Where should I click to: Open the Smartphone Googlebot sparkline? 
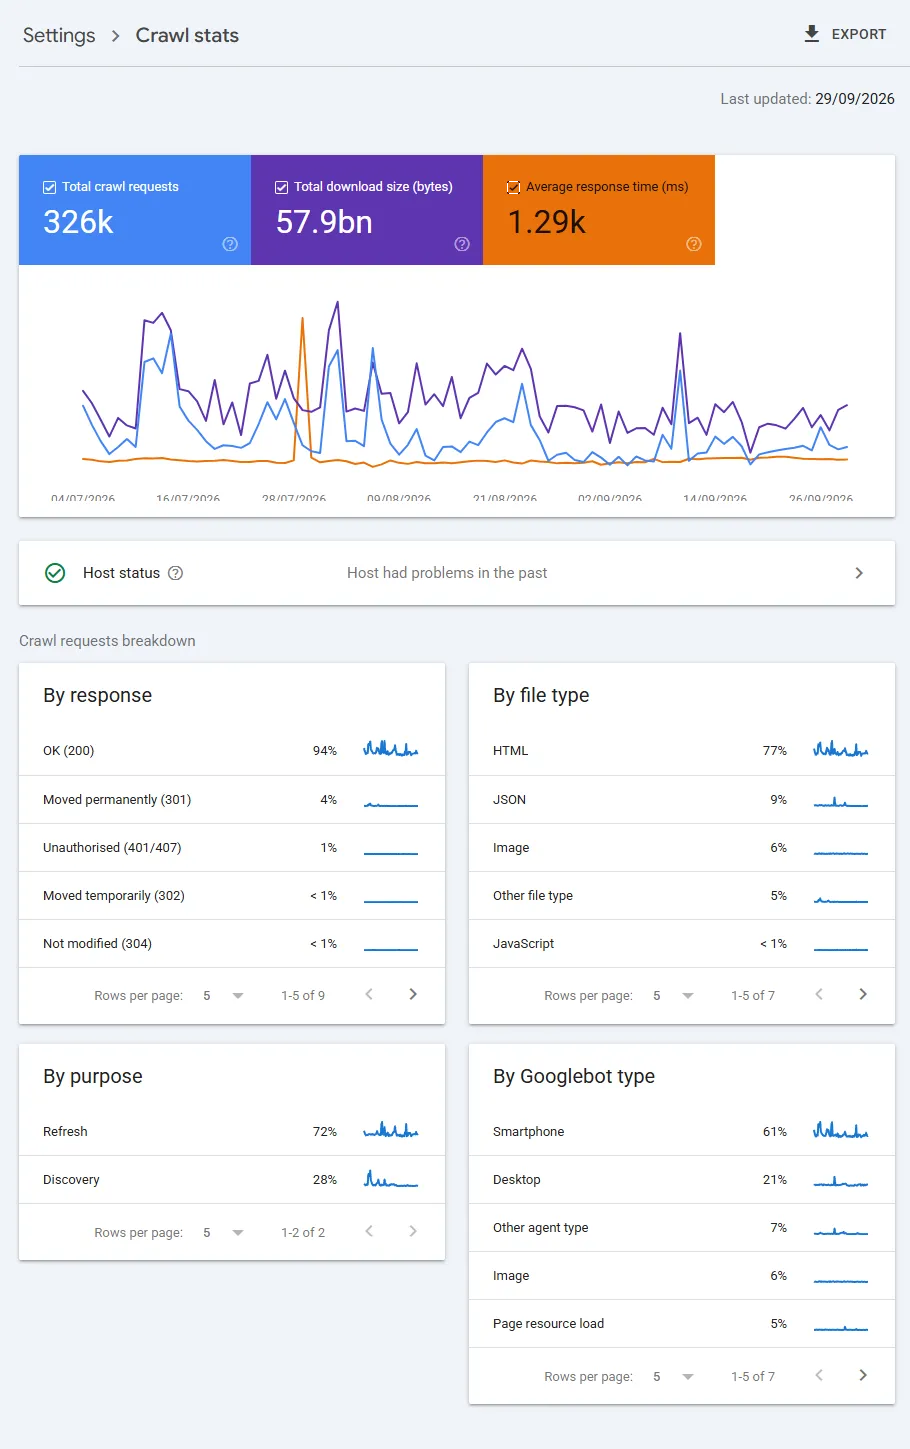pyautogui.click(x=841, y=1130)
